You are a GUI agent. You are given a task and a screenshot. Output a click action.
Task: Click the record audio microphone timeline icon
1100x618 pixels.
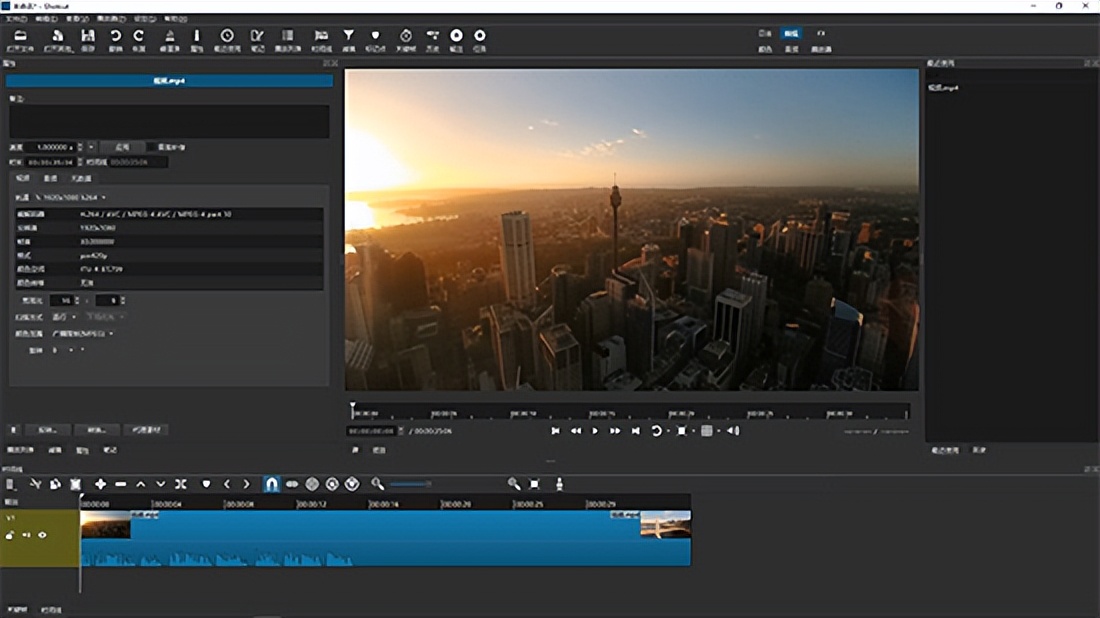pyautogui.click(x=559, y=484)
